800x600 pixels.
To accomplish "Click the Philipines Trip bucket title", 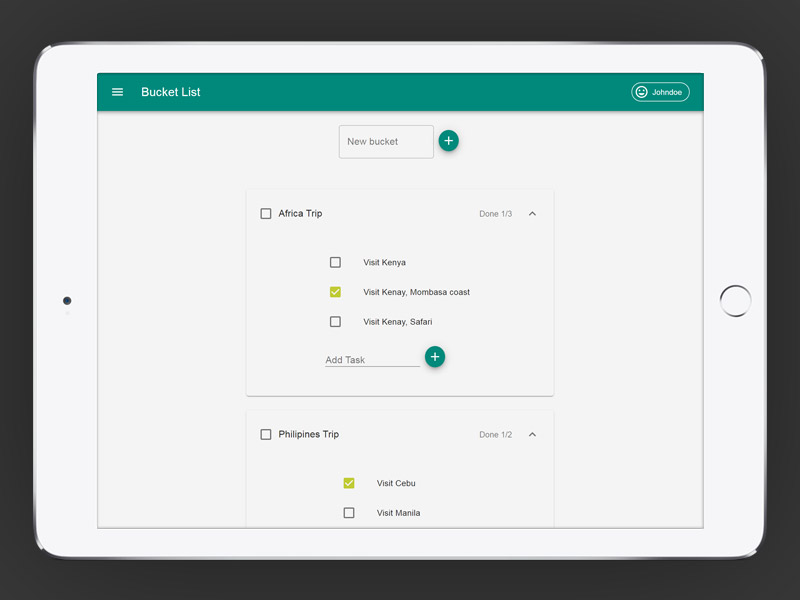I will point(308,435).
